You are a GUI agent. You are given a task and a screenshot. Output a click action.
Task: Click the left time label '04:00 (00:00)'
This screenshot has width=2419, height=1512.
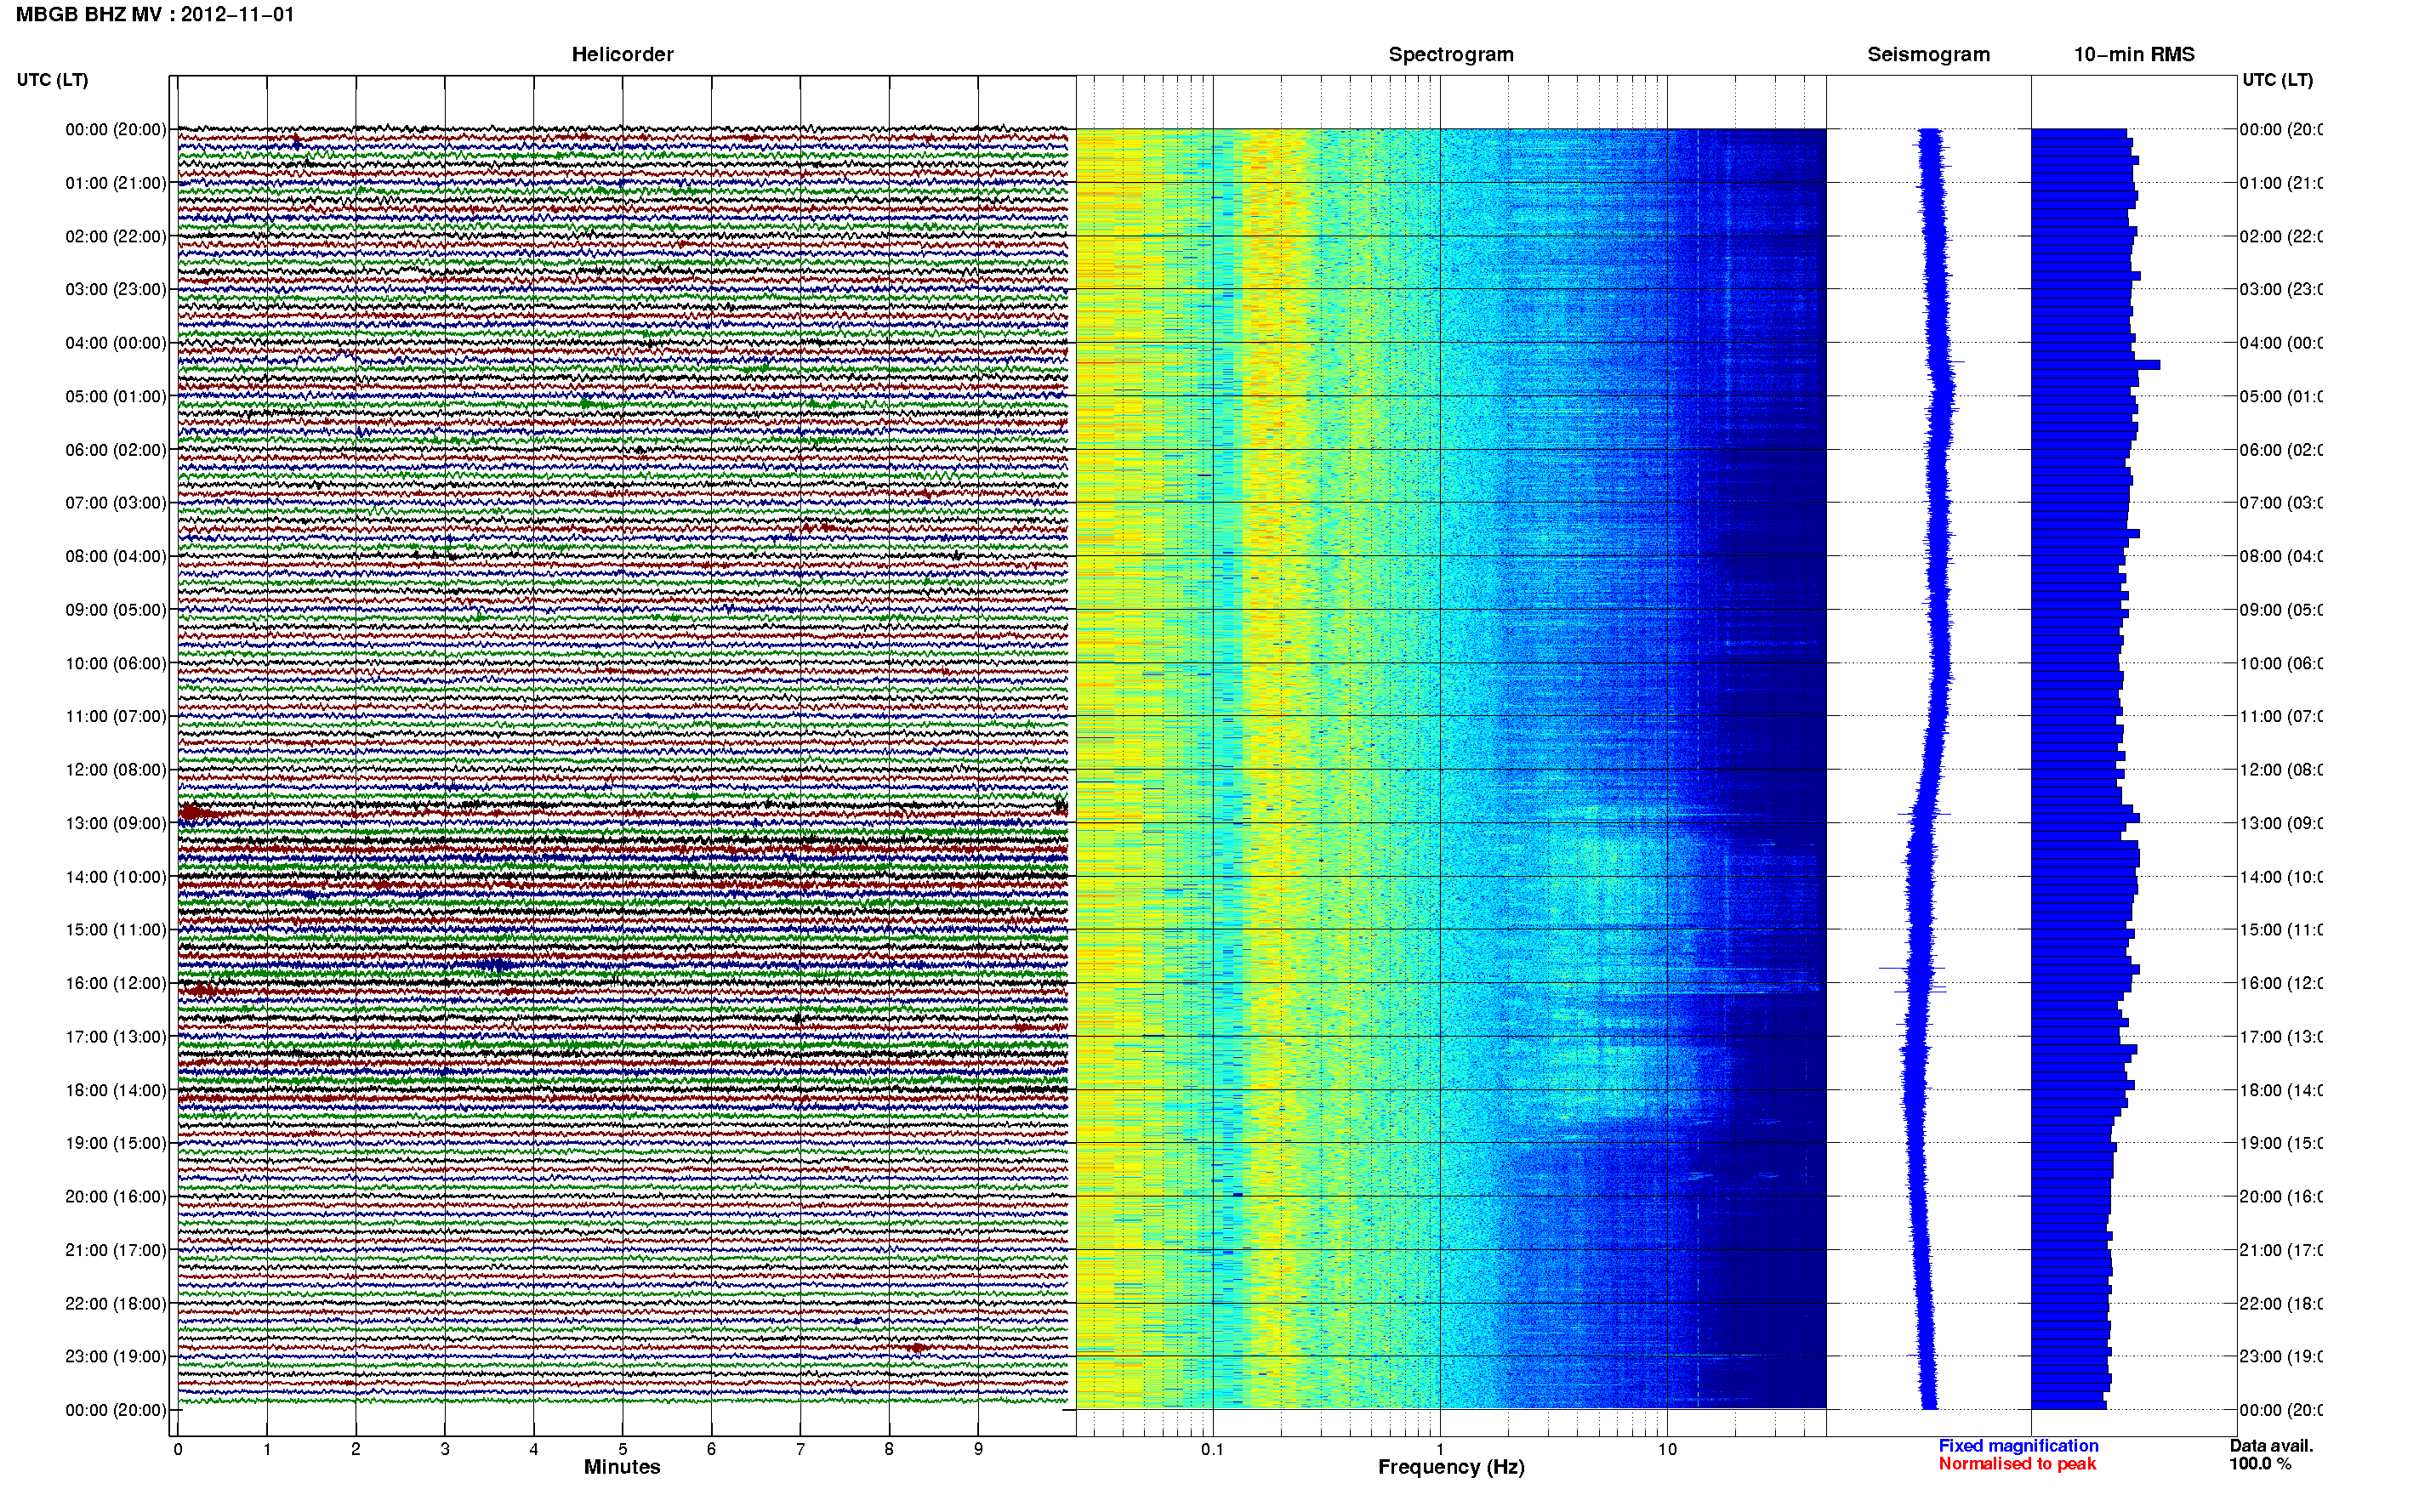point(116,343)
